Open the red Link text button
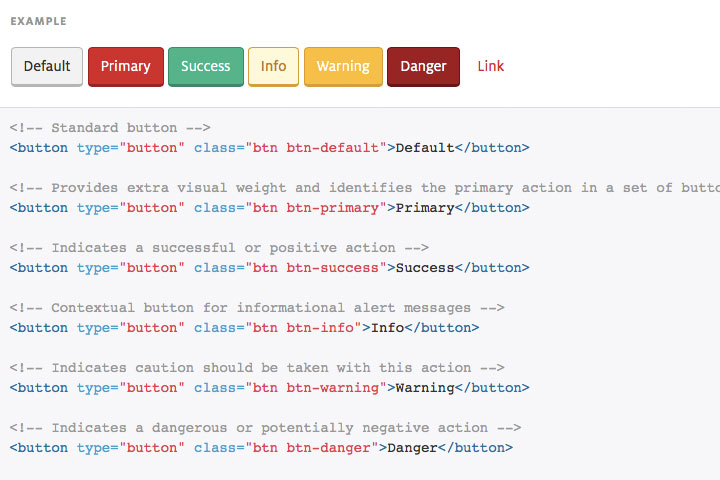 coord(491,67)
